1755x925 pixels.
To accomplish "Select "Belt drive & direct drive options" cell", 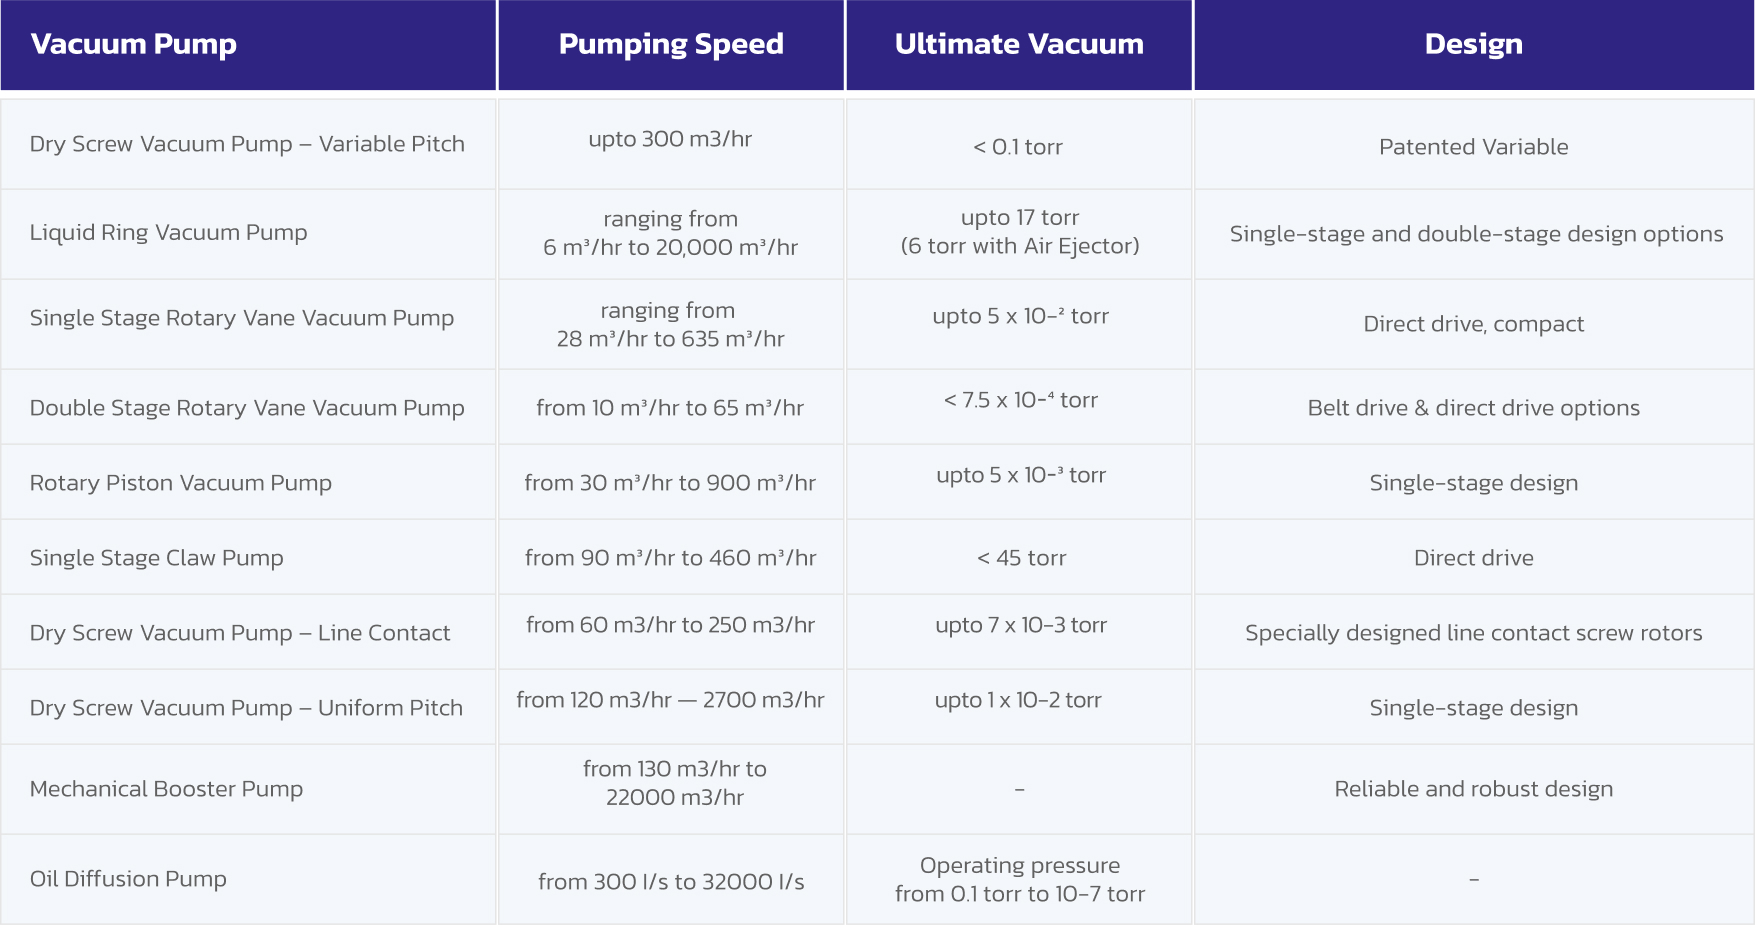I will (1473, 408).
